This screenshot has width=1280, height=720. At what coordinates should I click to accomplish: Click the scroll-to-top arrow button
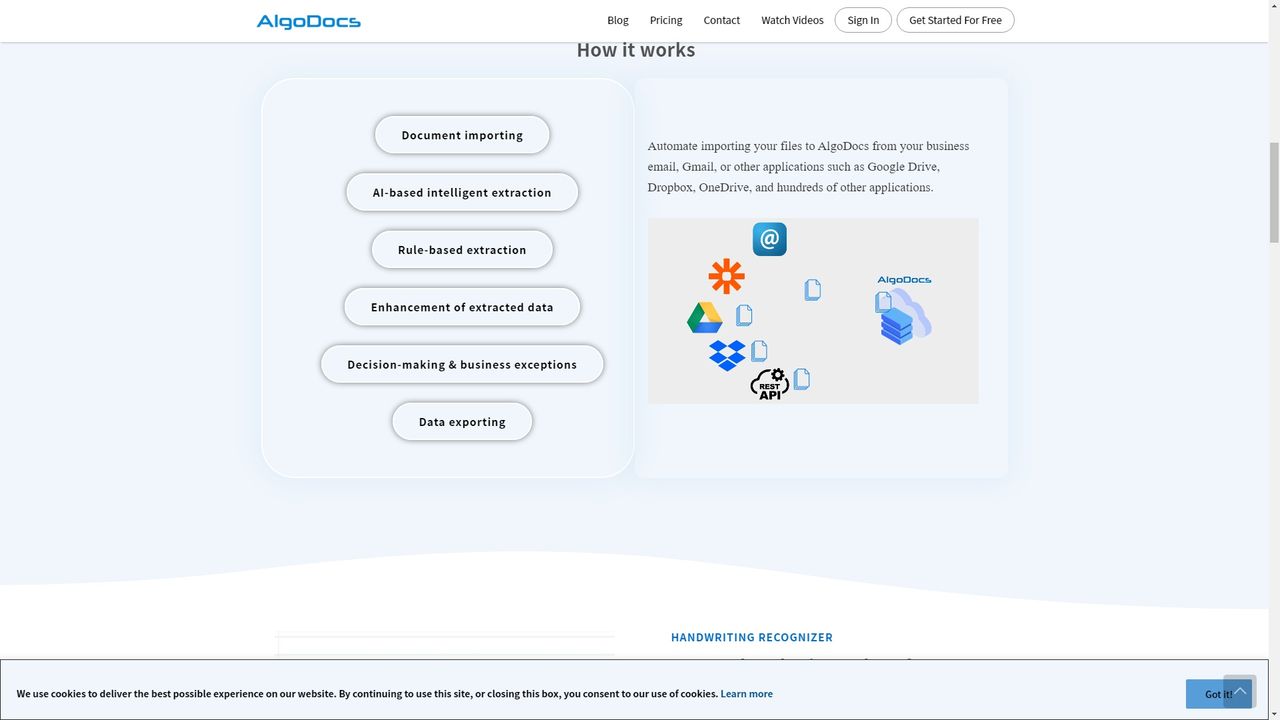pos(1240,691)
